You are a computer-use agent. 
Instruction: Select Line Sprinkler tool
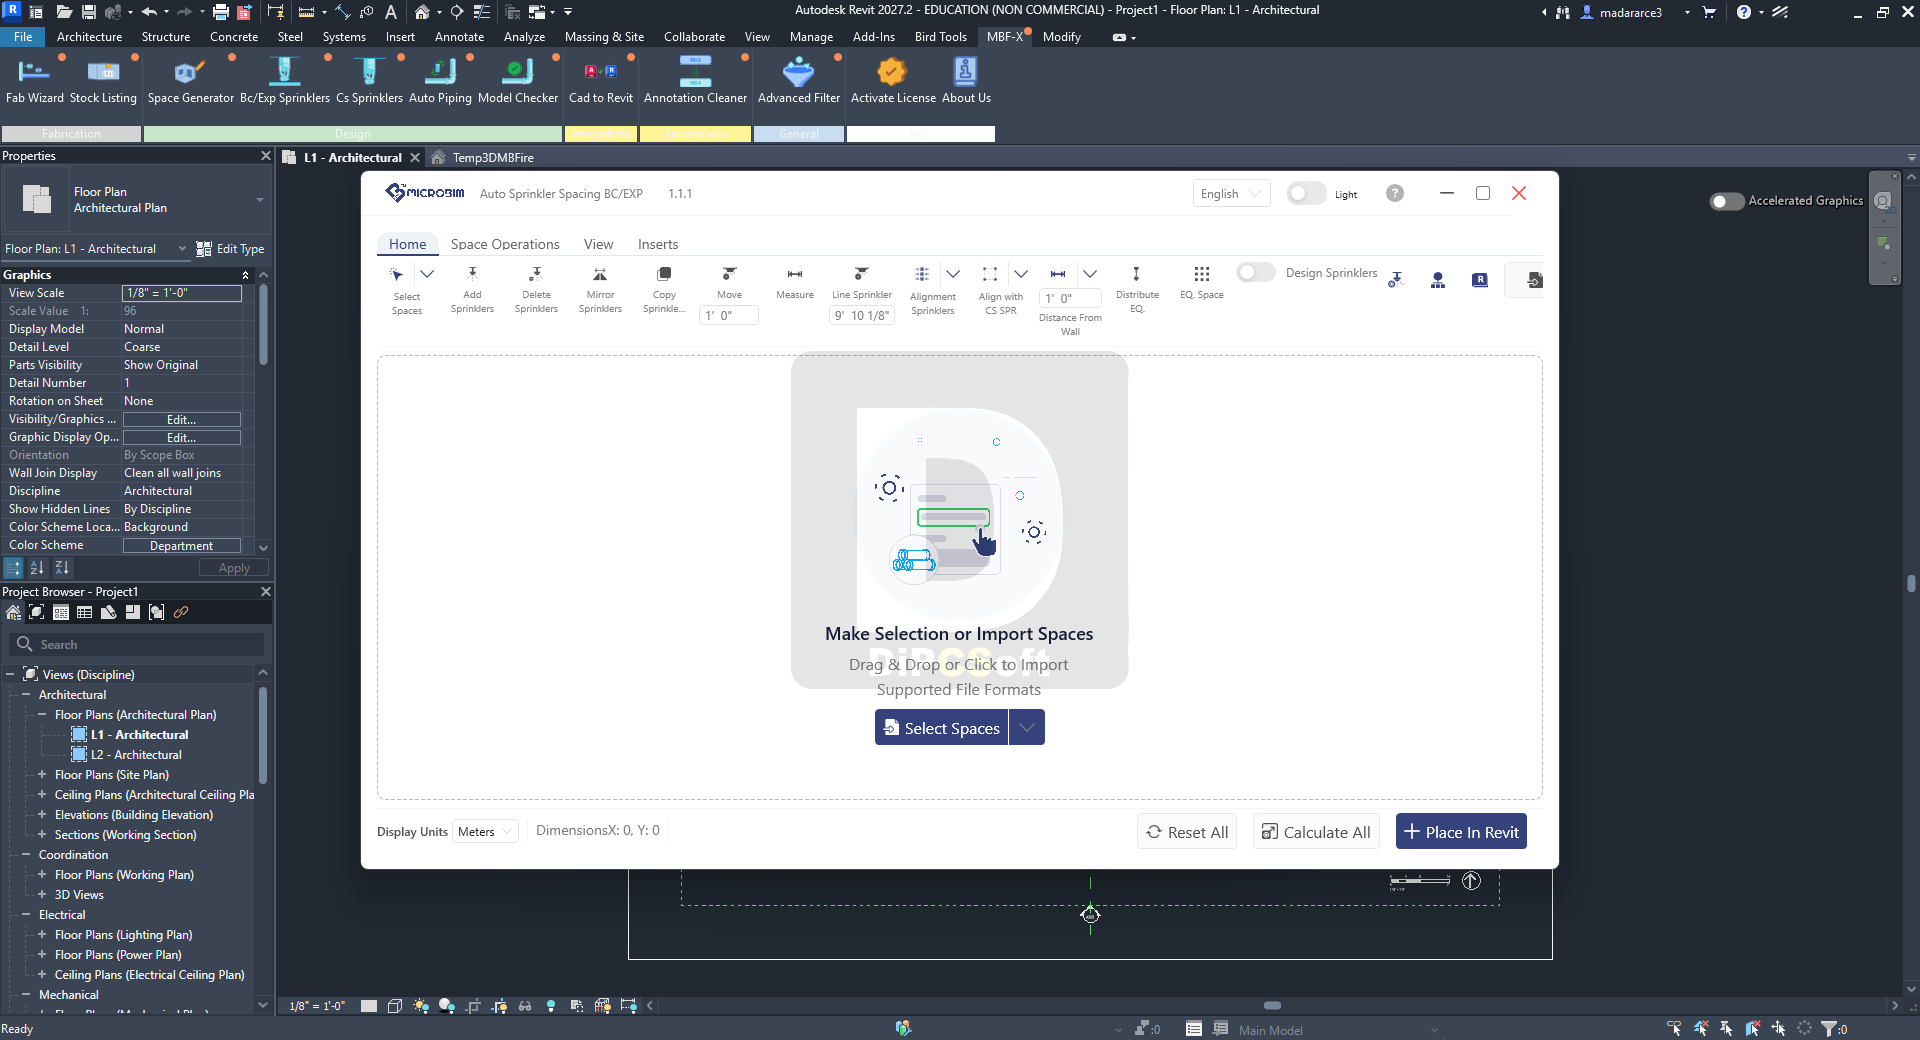[862, 282]
